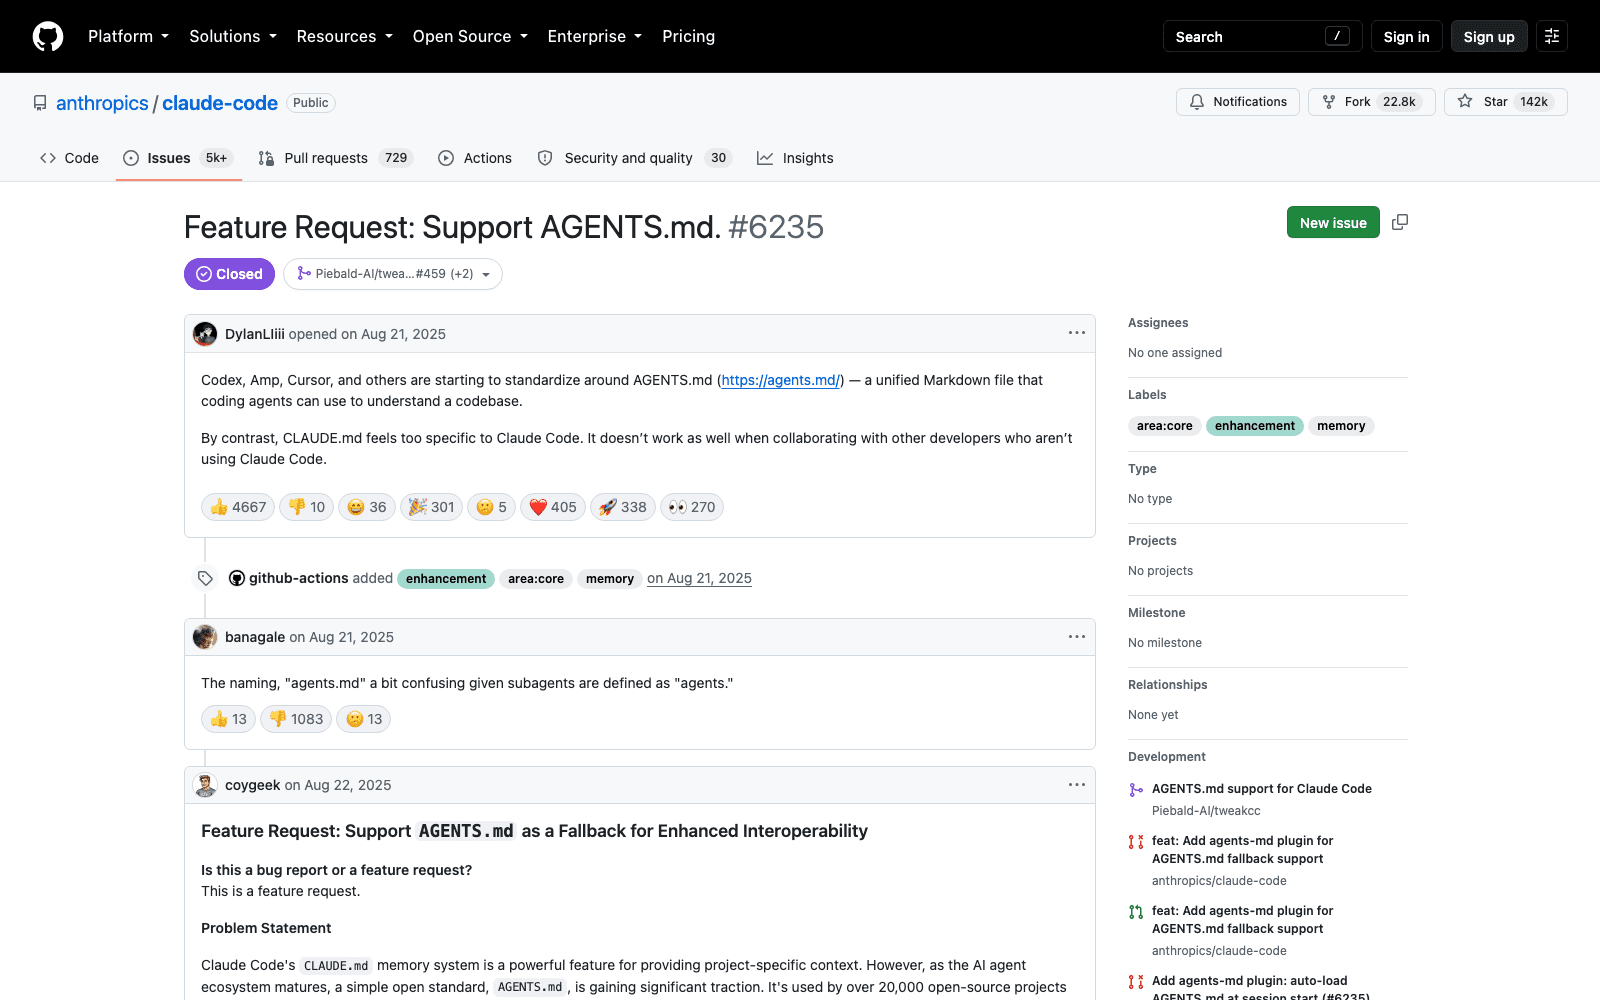
Task: Expand the Solutions menu
Action: (233, 36)
